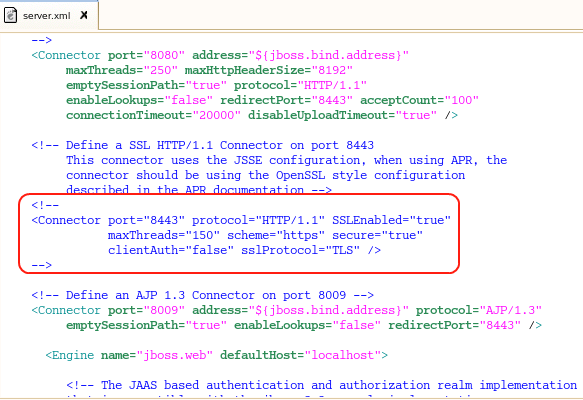The width and height of the screenshot is (583, 400).
Task: Click the SSLEnabled="true" attribute
Action: pyautogui.click(x=391, y=220)
